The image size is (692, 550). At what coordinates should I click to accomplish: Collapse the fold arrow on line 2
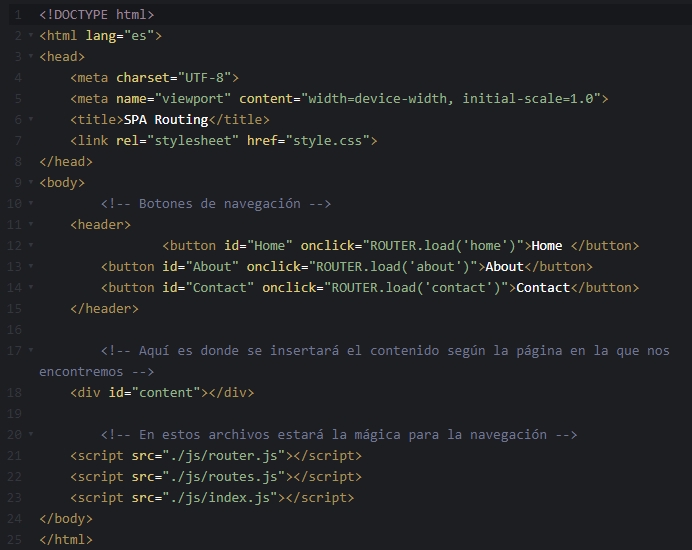[x=31, y=35]
